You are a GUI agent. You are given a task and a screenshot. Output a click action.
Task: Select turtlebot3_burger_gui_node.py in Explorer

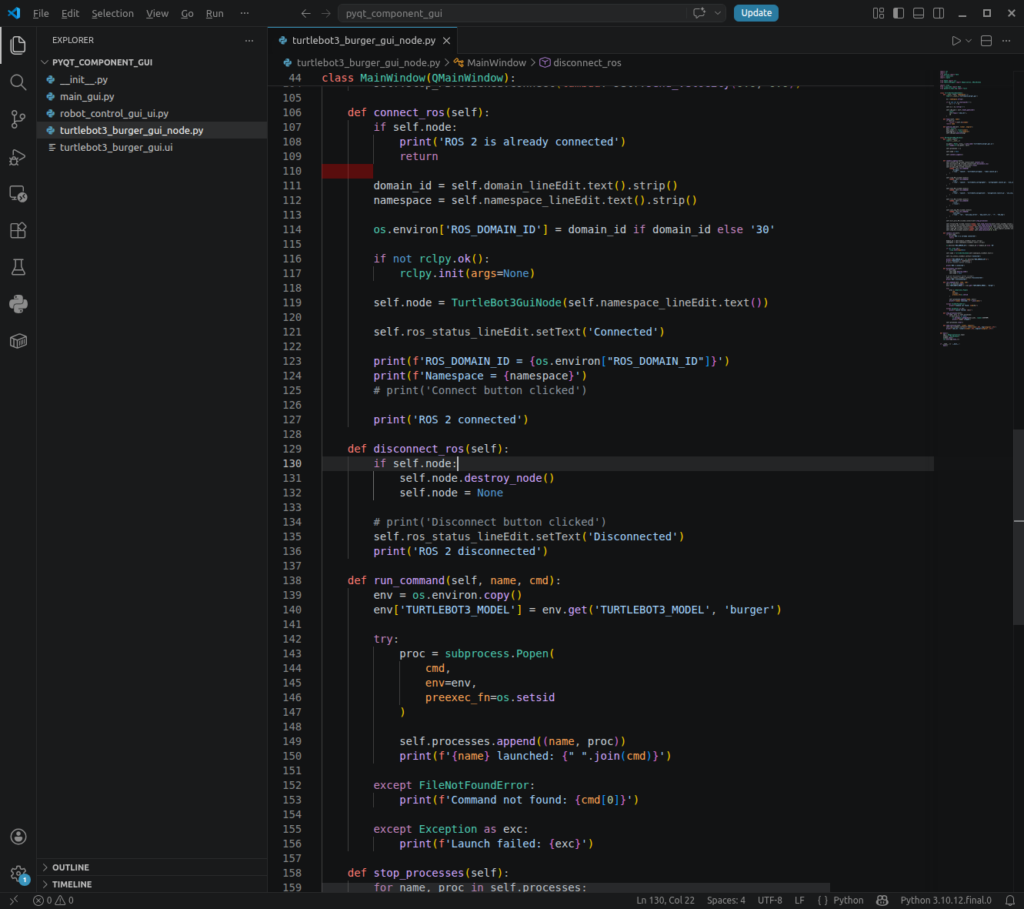152,131
